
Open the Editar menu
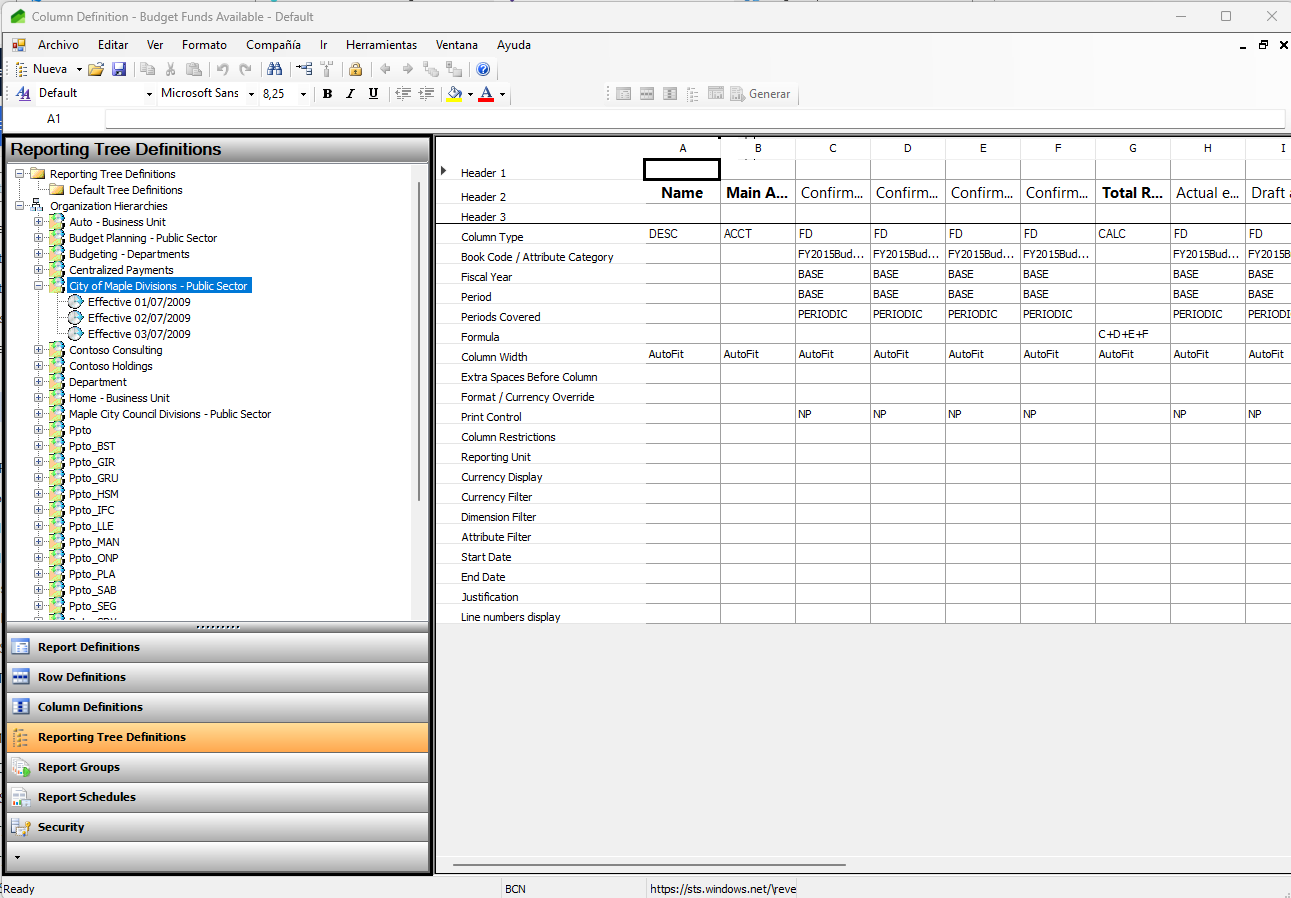pyautogui.click(x=113, y=45)
